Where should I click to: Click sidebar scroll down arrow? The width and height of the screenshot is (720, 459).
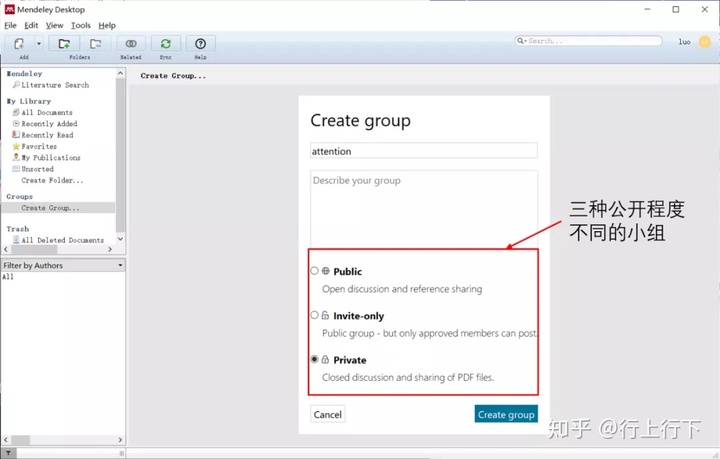coord(120,239)
